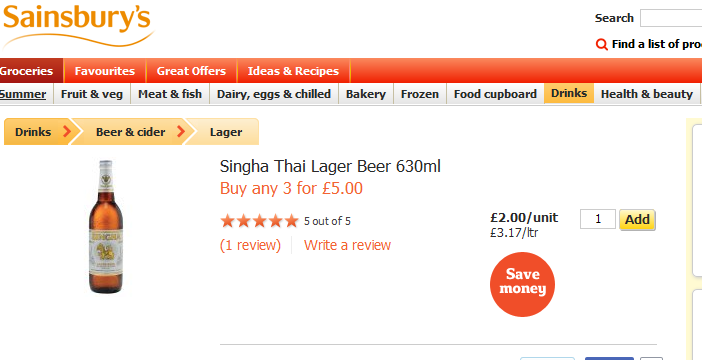The width and height of the screenshot is (702, 360).
Task: Navigate to Lager breadcrumb
Action: click(x=226, y=132)
